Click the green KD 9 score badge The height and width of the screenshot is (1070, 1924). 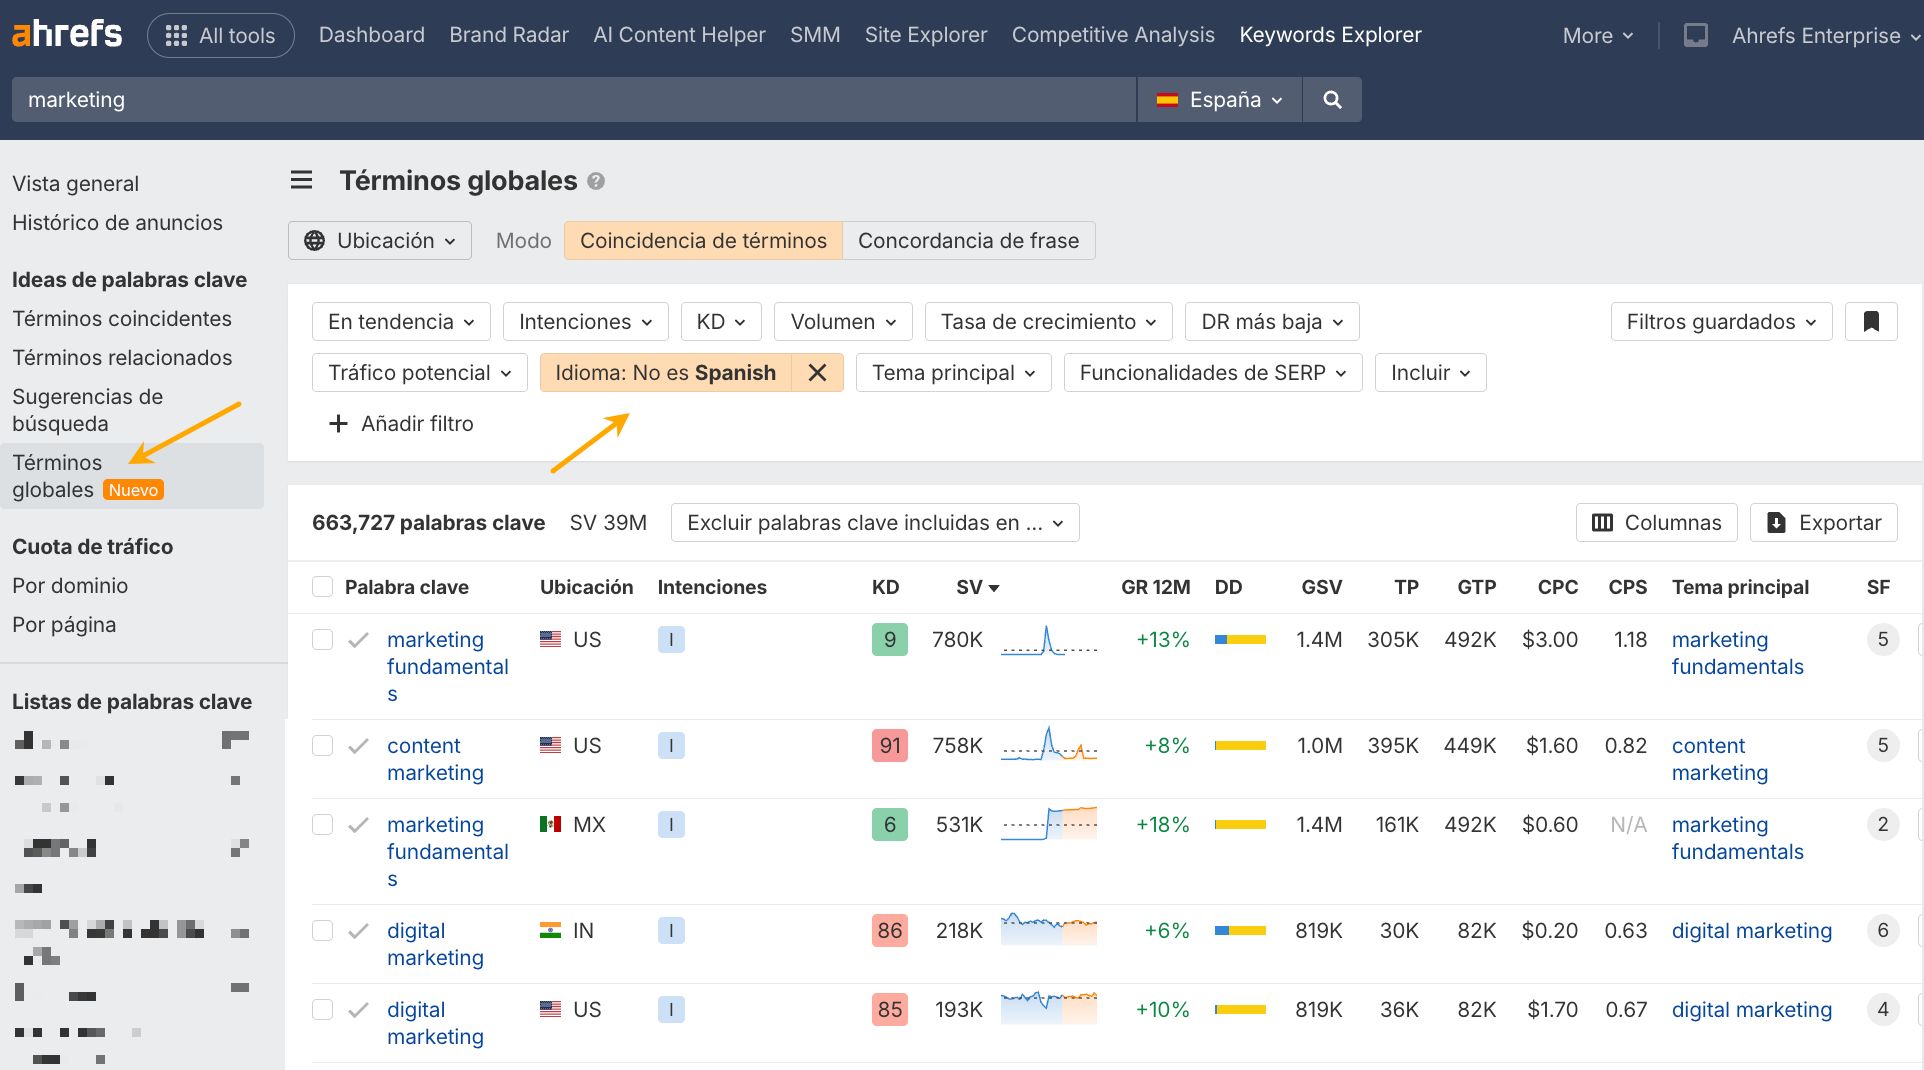(889, 640)
